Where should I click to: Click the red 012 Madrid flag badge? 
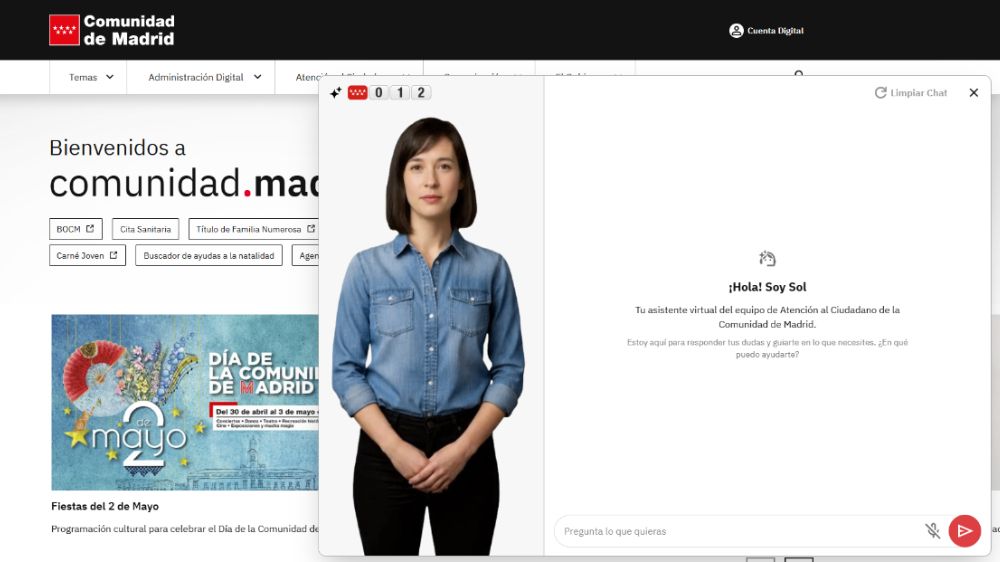tap(357, 93)
